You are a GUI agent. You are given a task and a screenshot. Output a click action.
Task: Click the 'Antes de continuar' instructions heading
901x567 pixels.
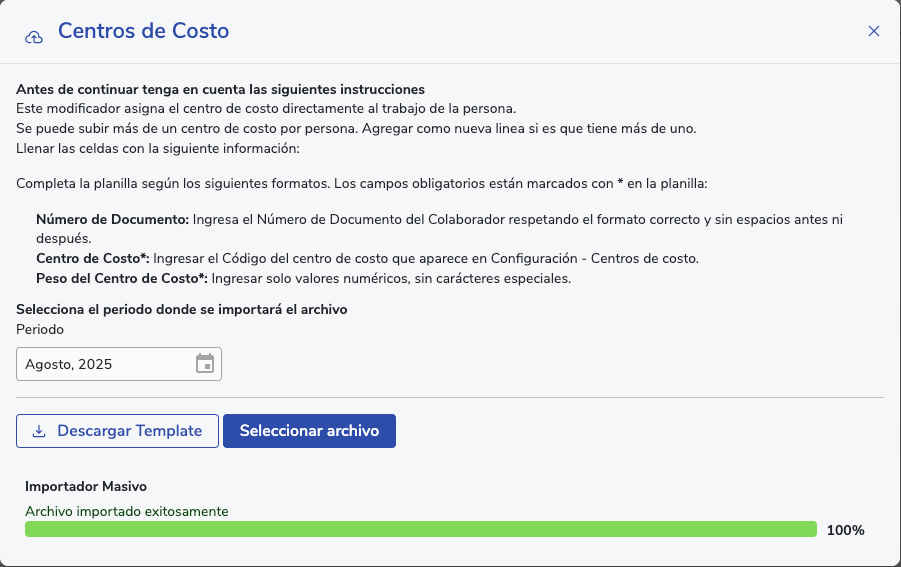220,89
